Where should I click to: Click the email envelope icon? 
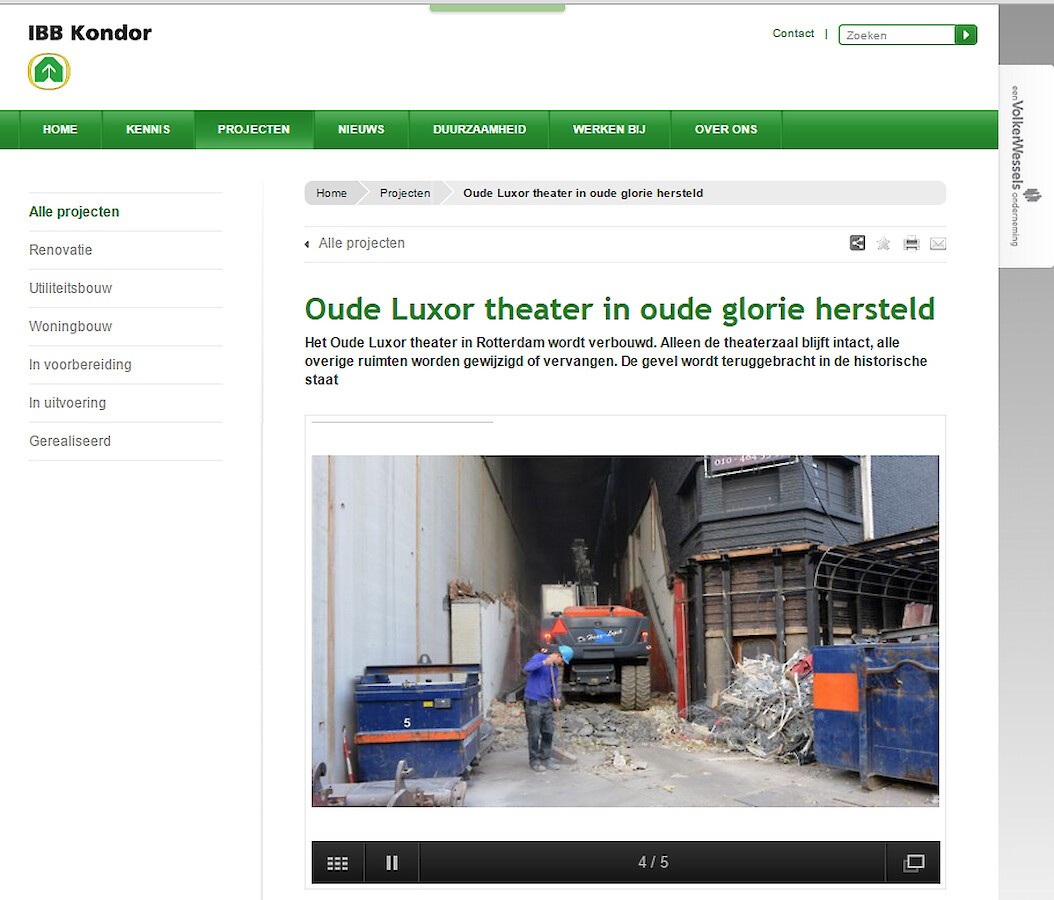(x=938, y=243)
